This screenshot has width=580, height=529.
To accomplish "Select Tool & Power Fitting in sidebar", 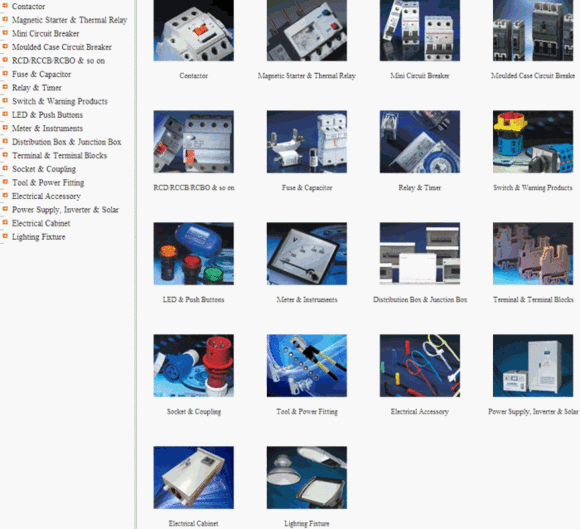I will (x=48, y=183).
